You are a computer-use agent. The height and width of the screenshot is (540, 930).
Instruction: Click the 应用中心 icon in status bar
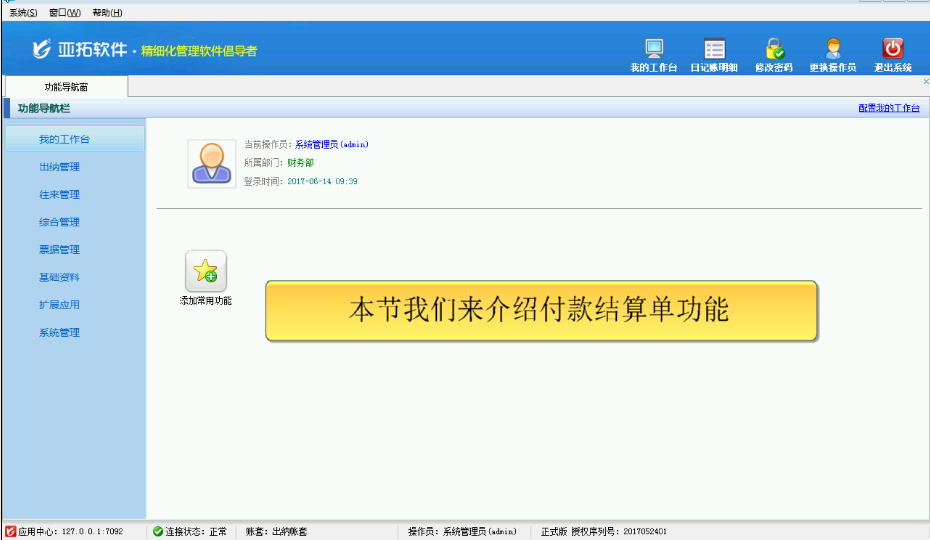click(10, 531)
